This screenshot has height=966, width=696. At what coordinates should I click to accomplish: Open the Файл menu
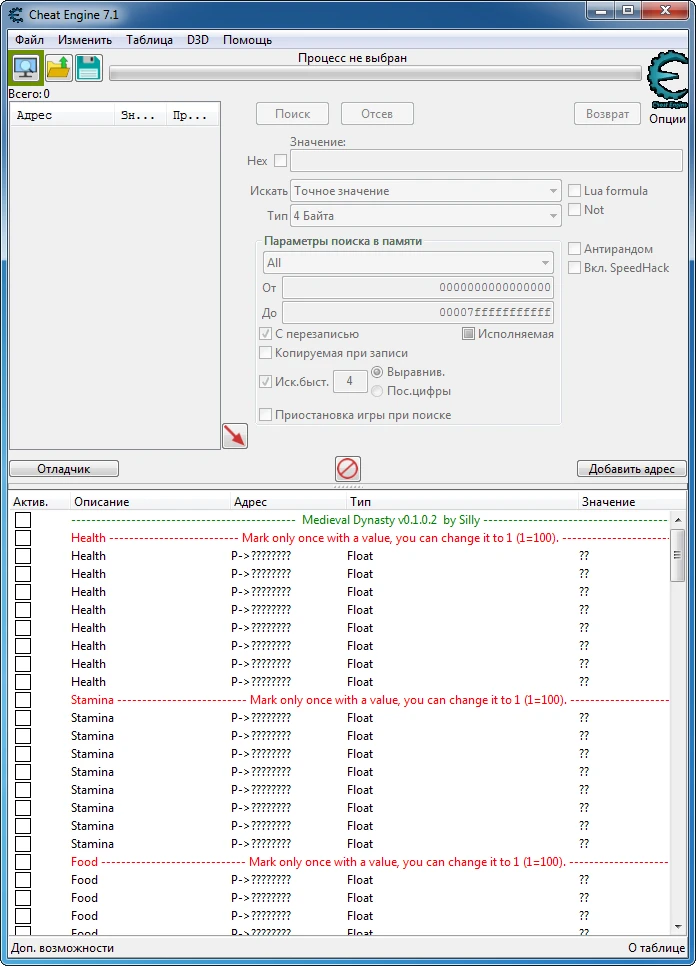coord(29,39)
